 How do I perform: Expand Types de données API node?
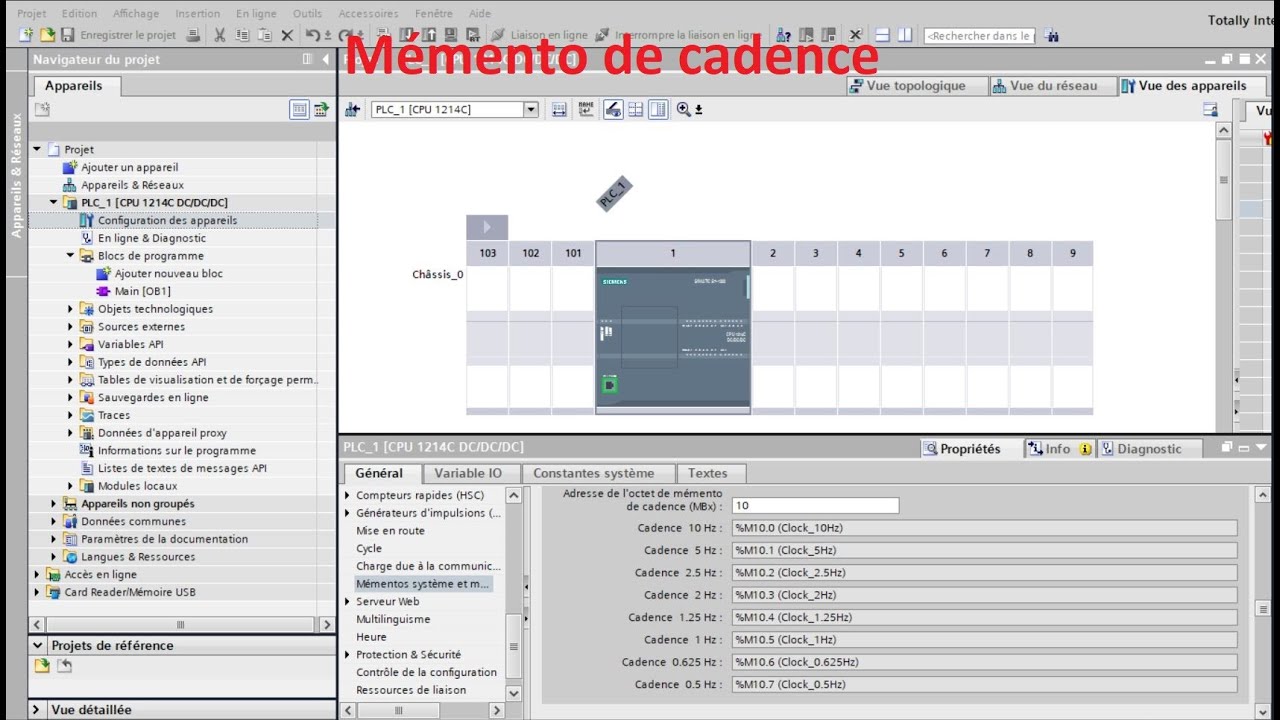coord(71,362)
